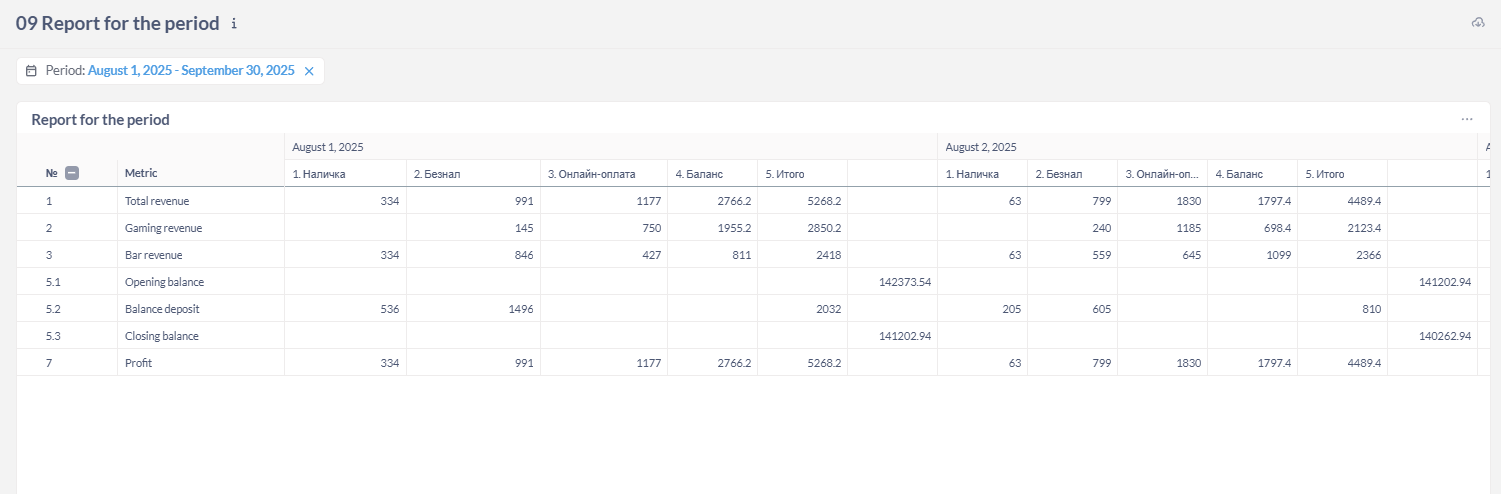Click the Profit row label

[139, 363]
